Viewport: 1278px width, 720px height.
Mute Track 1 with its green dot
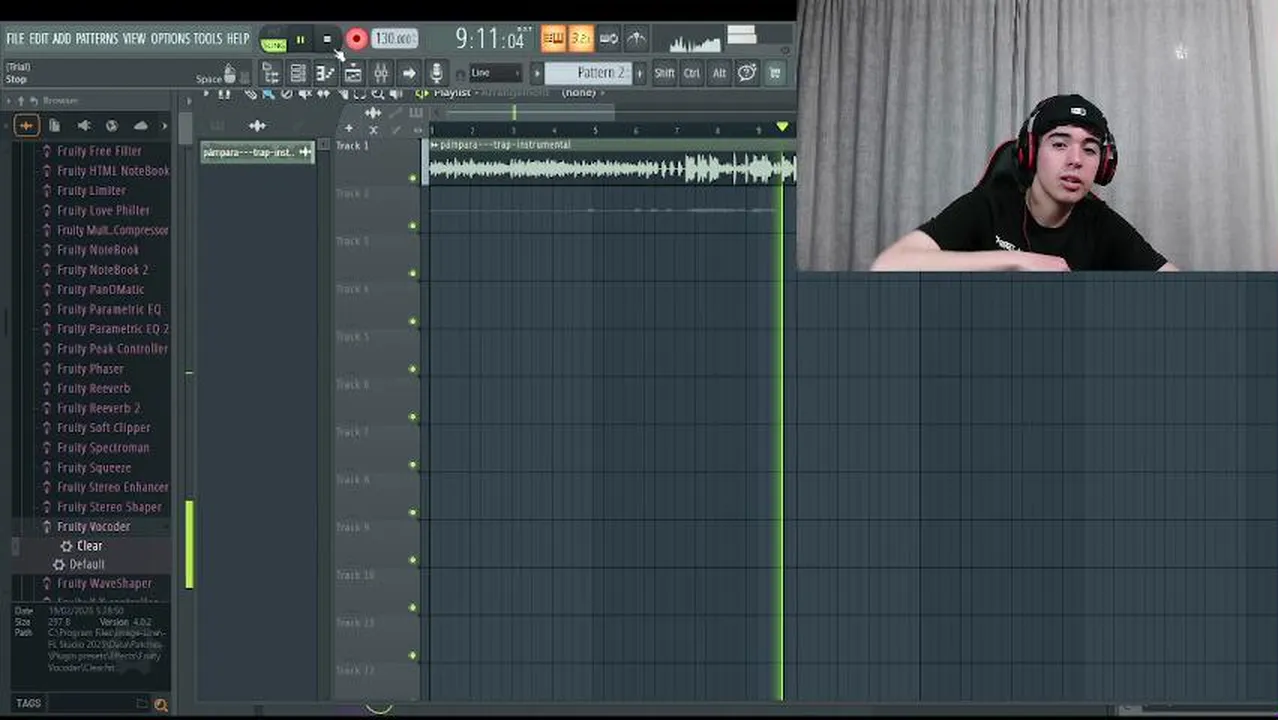click(x=413, y=178)
